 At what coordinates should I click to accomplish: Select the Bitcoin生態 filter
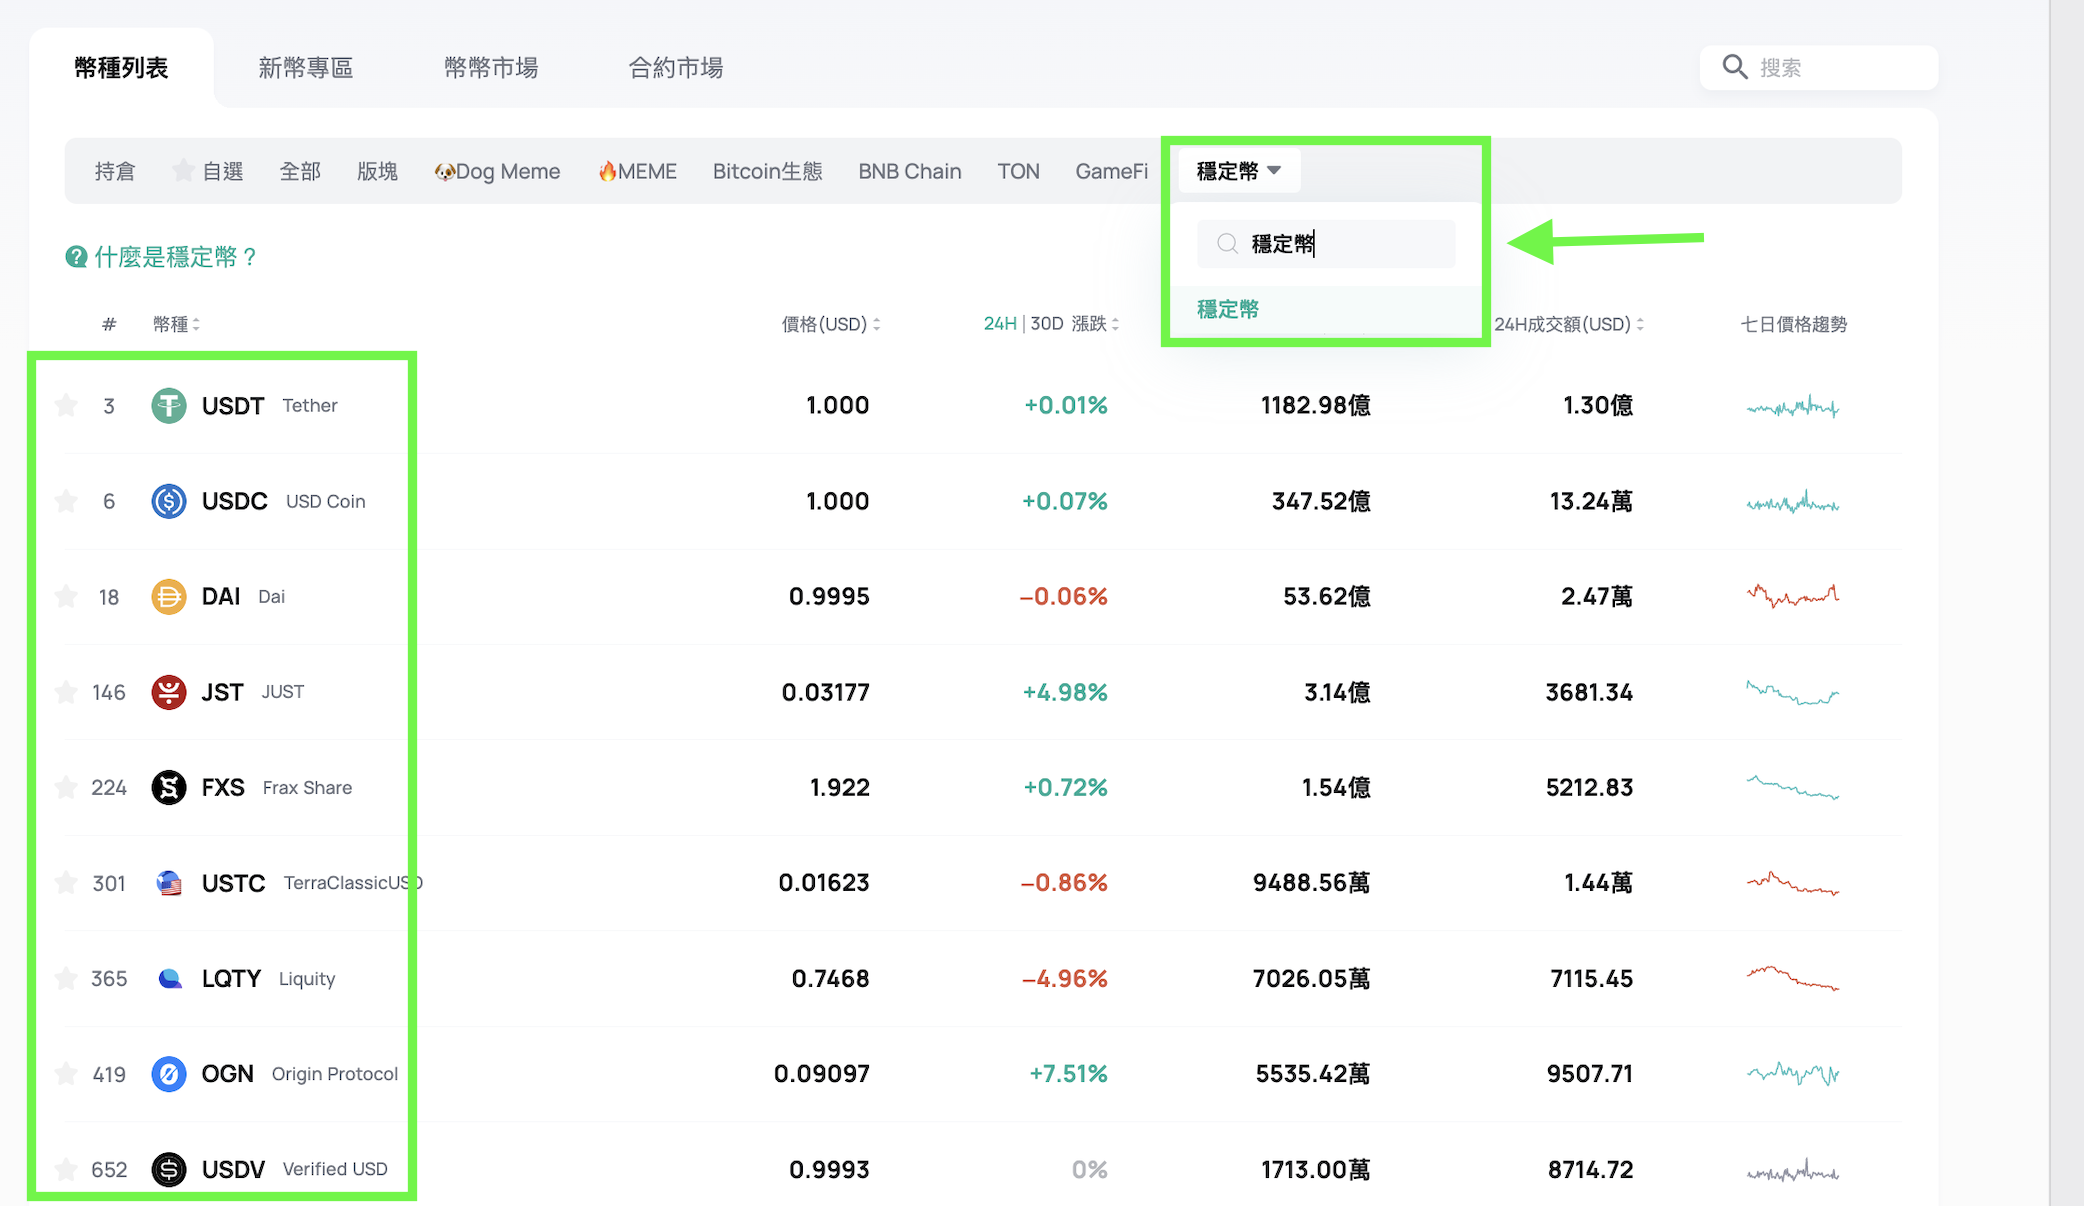pos(767,171)
